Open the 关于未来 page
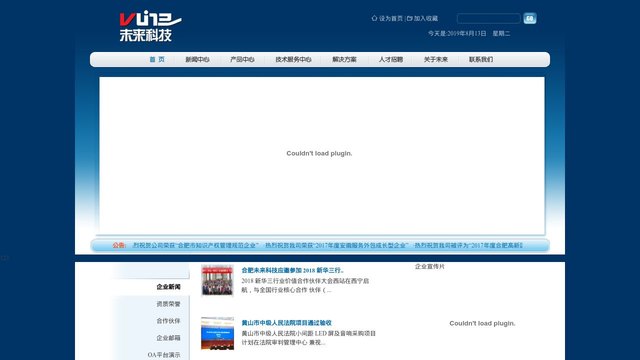Image resolution: width=640 pixels, height=360 pixels. [x=436, y=59]
